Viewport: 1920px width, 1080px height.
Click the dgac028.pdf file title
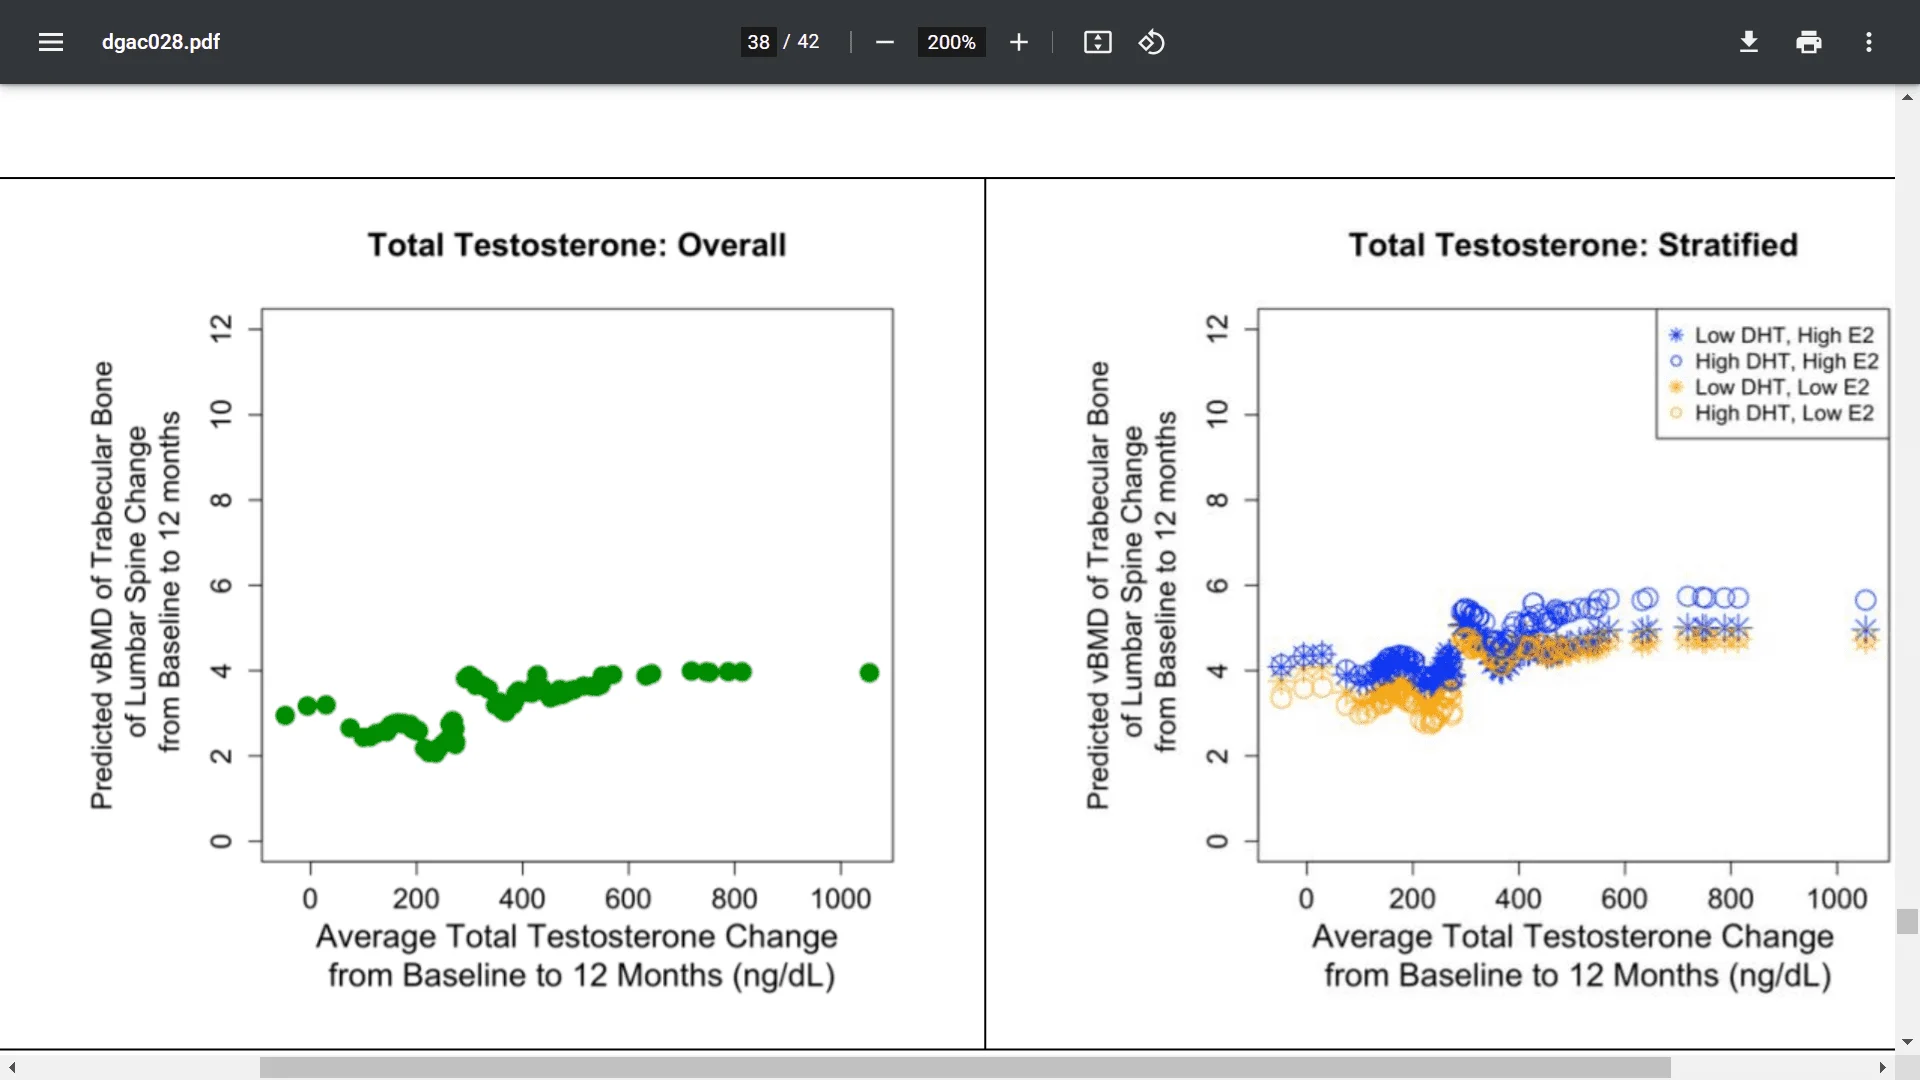point(161,42)
